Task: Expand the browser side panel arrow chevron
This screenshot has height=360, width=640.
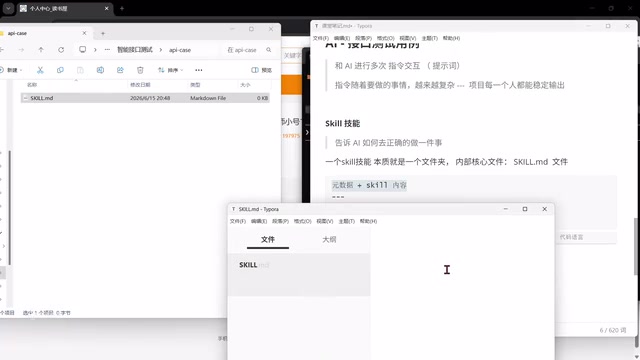Action: pyautogui.click(x=307, y=132)
